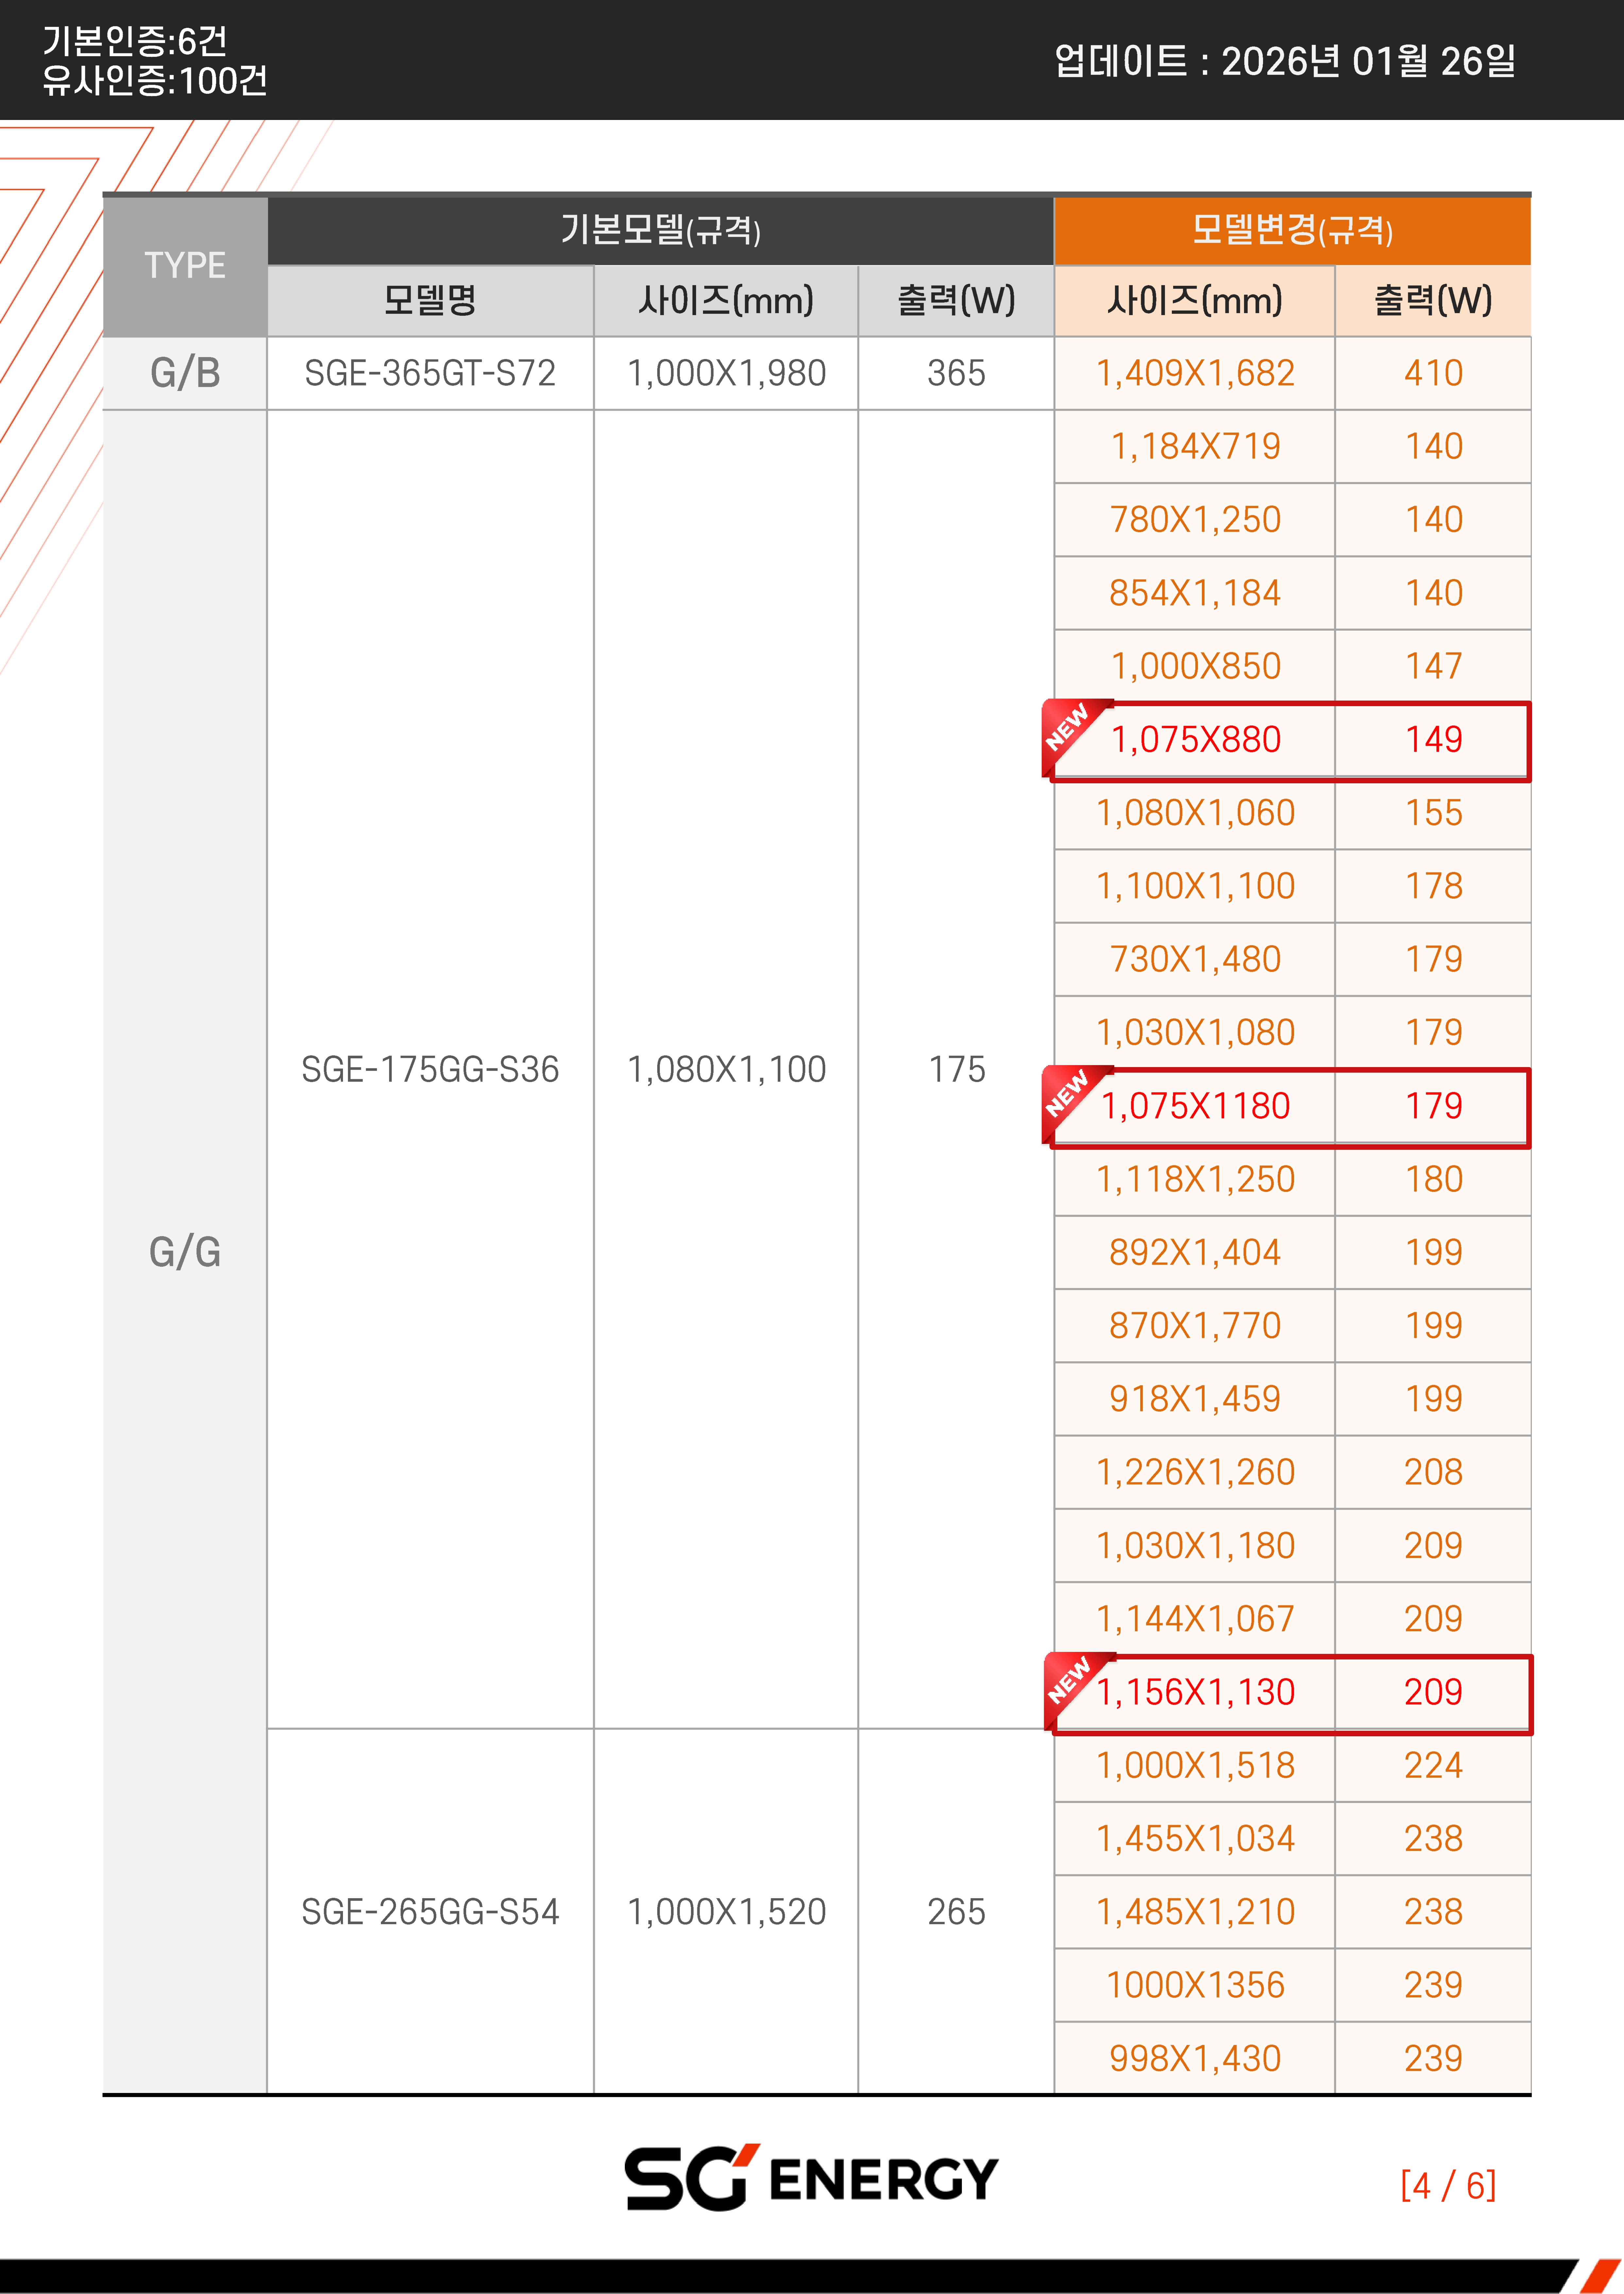This screenshot has width=1624, height=2294.
Task: Click the 998X1,430 size cell
Action: tap(1195, 2058)
